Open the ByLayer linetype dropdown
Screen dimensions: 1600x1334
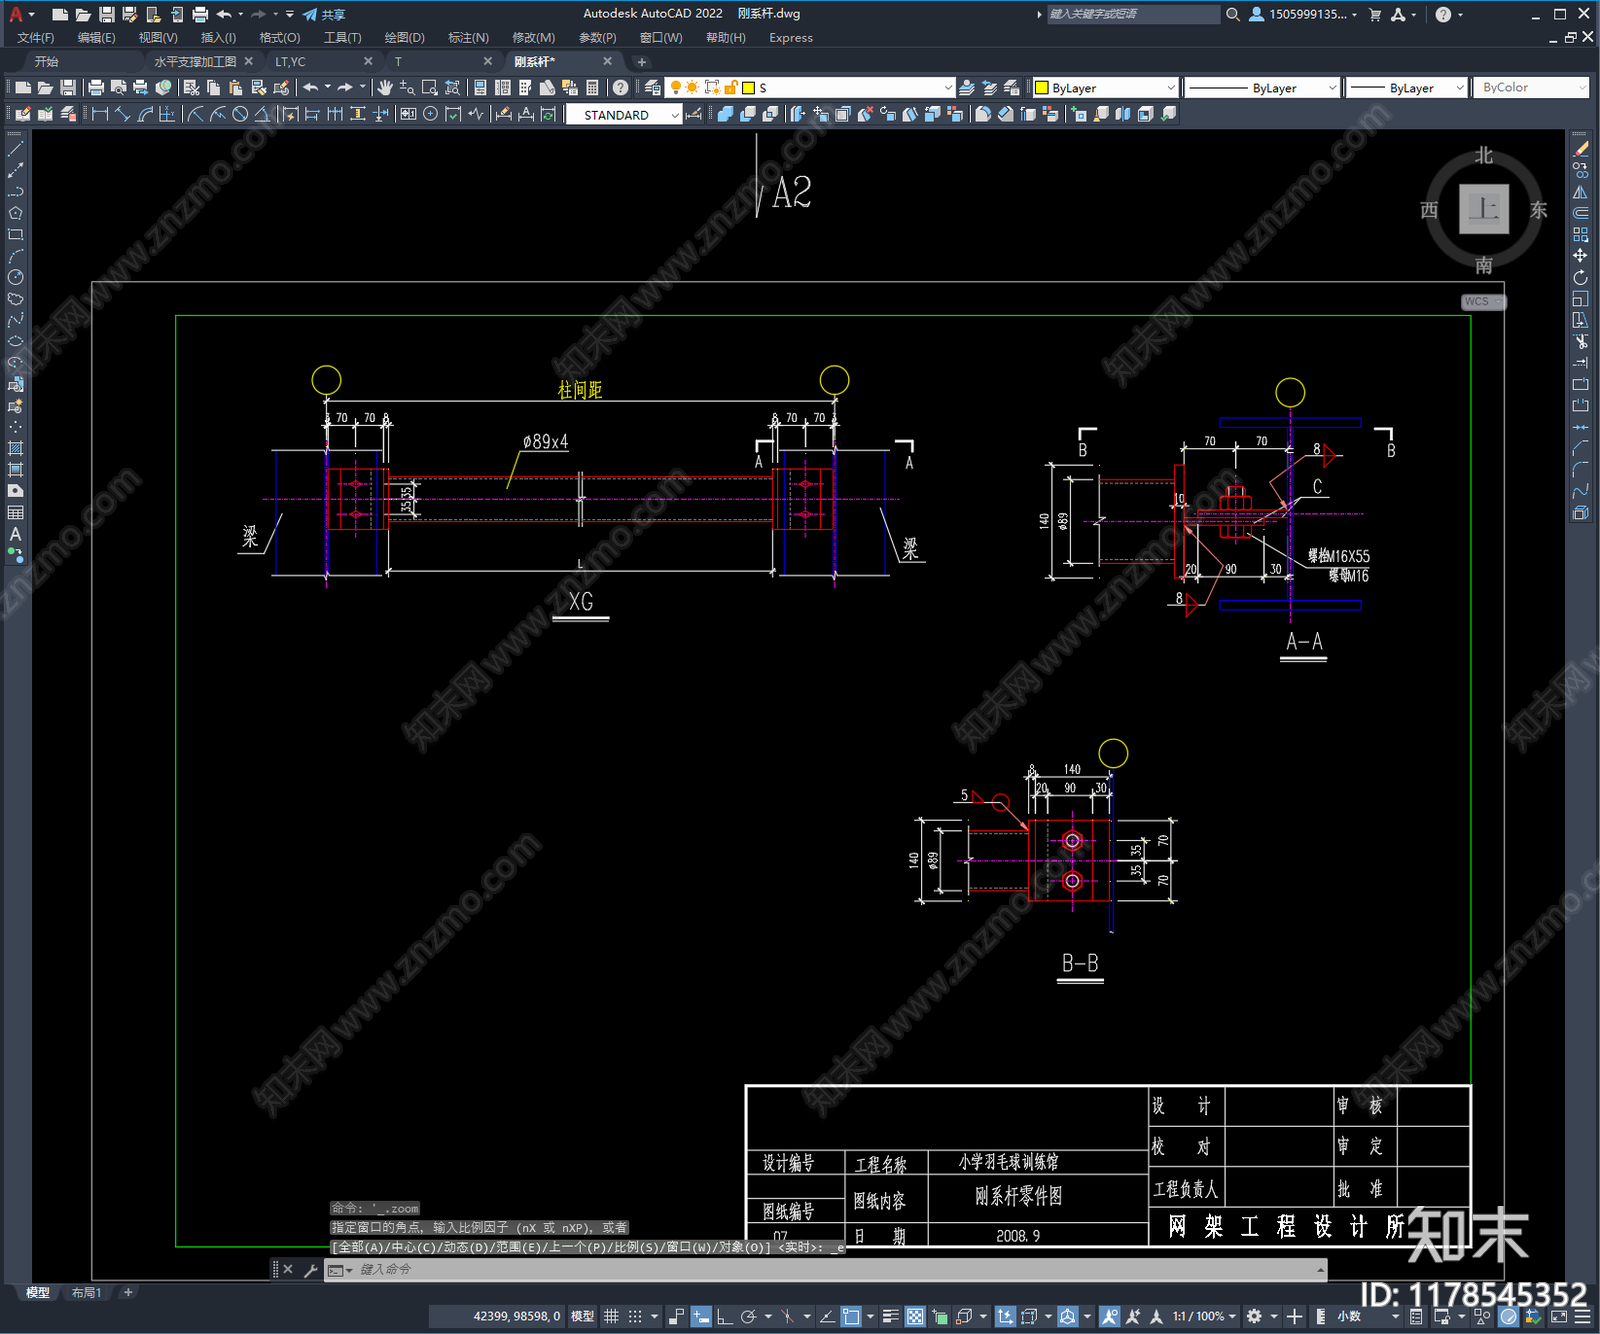1331,88
